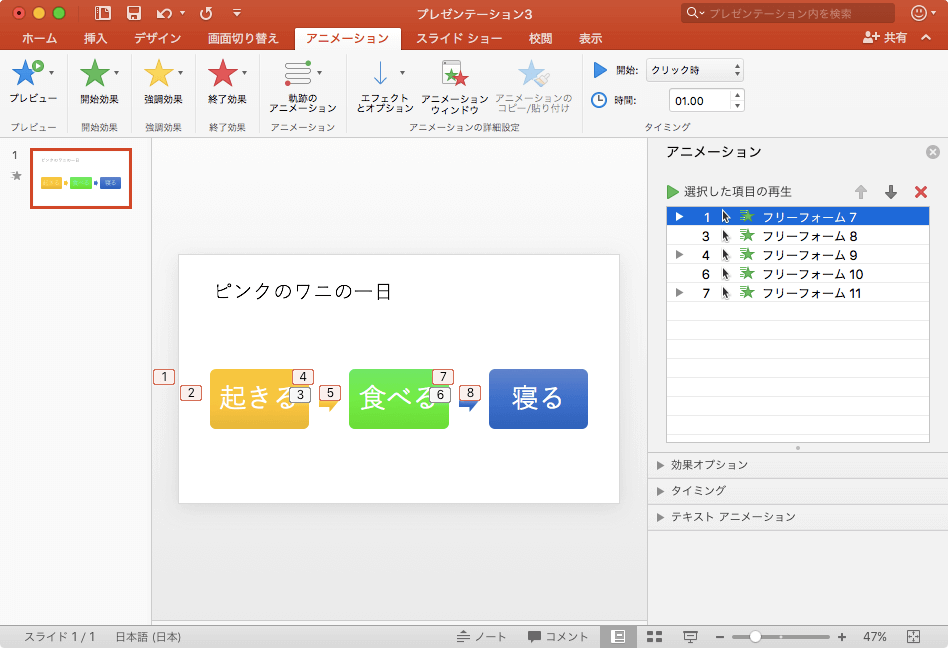This screenshot has height=648, width=948.
Task: Delete animation with red X
Action: pyautogui.click(x=921, y=192)
